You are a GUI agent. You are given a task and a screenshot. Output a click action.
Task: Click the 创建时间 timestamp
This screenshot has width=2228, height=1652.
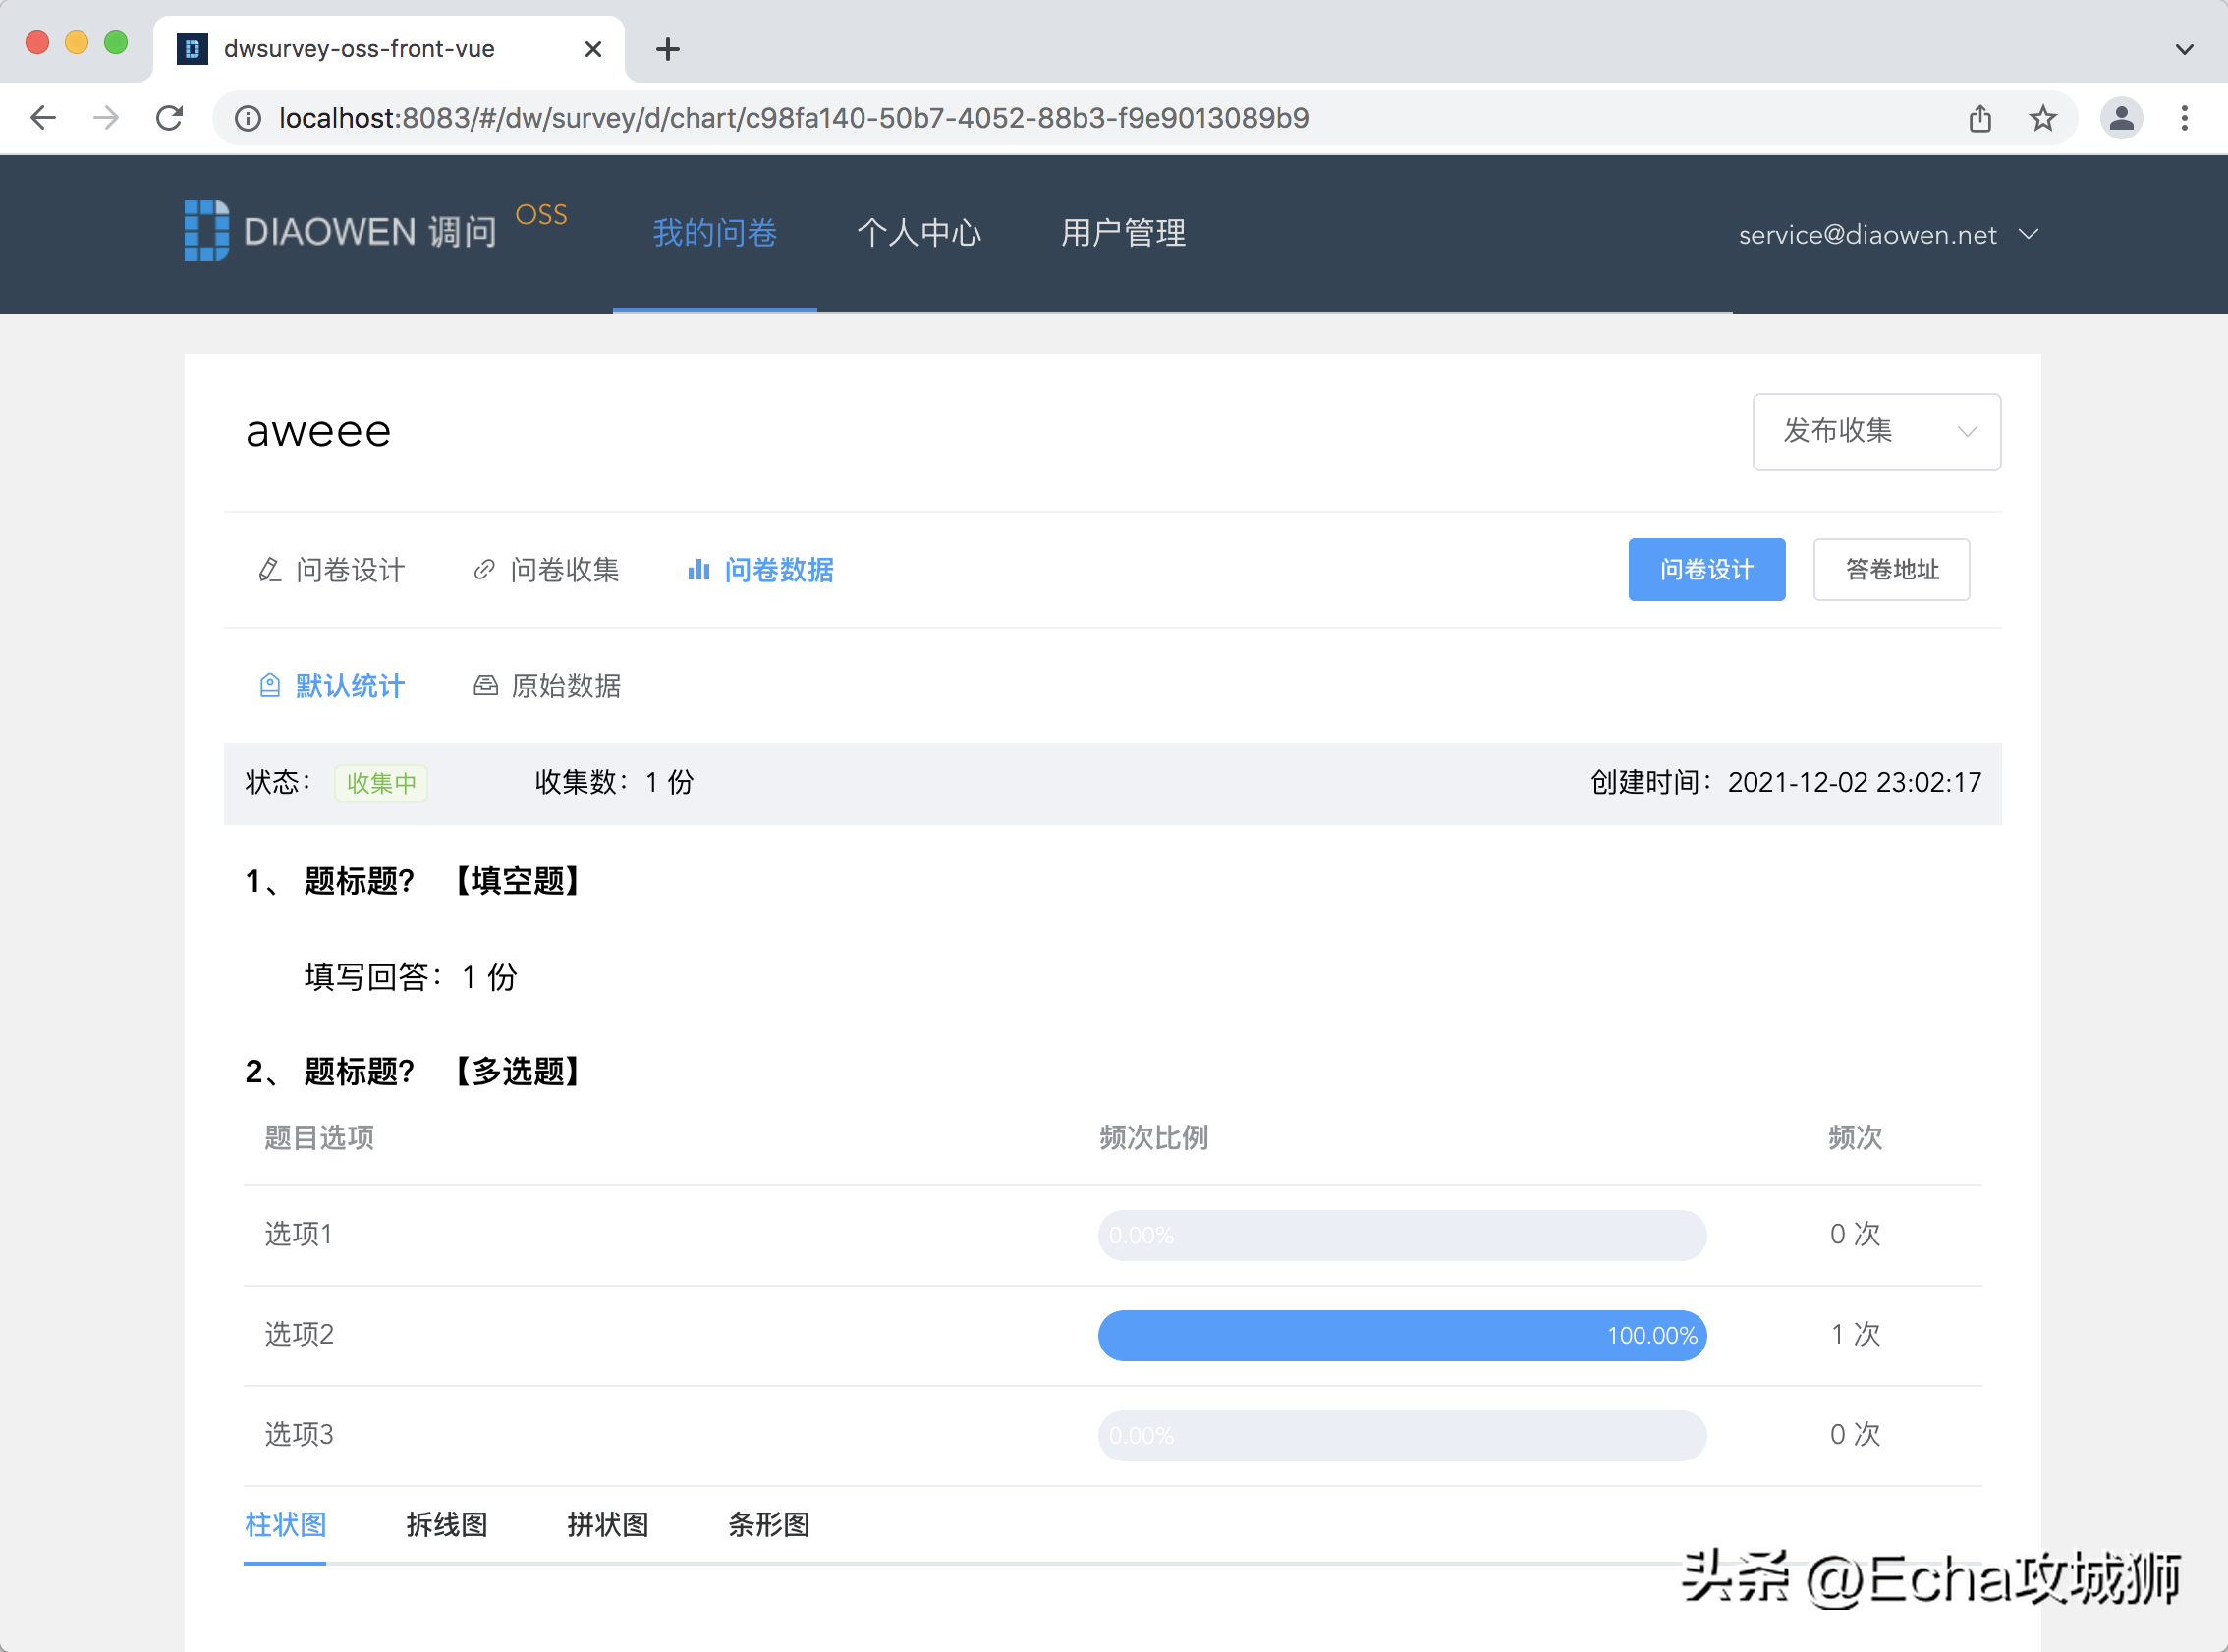point(1786,783)
